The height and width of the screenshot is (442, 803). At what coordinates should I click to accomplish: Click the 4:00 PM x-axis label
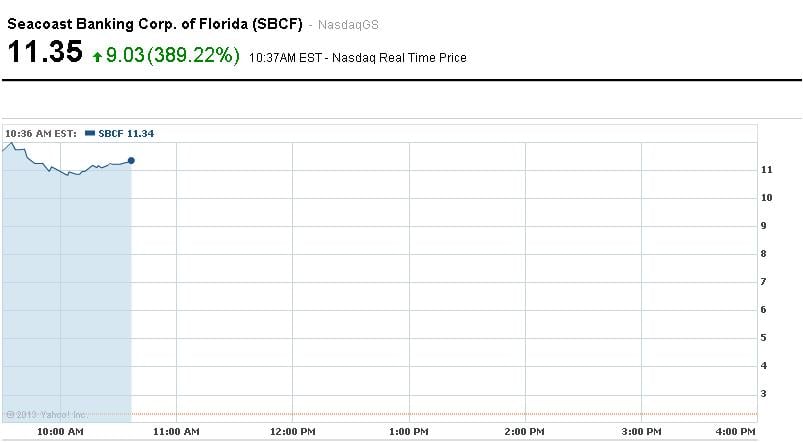pyautogui.click(x=734, y=431)
